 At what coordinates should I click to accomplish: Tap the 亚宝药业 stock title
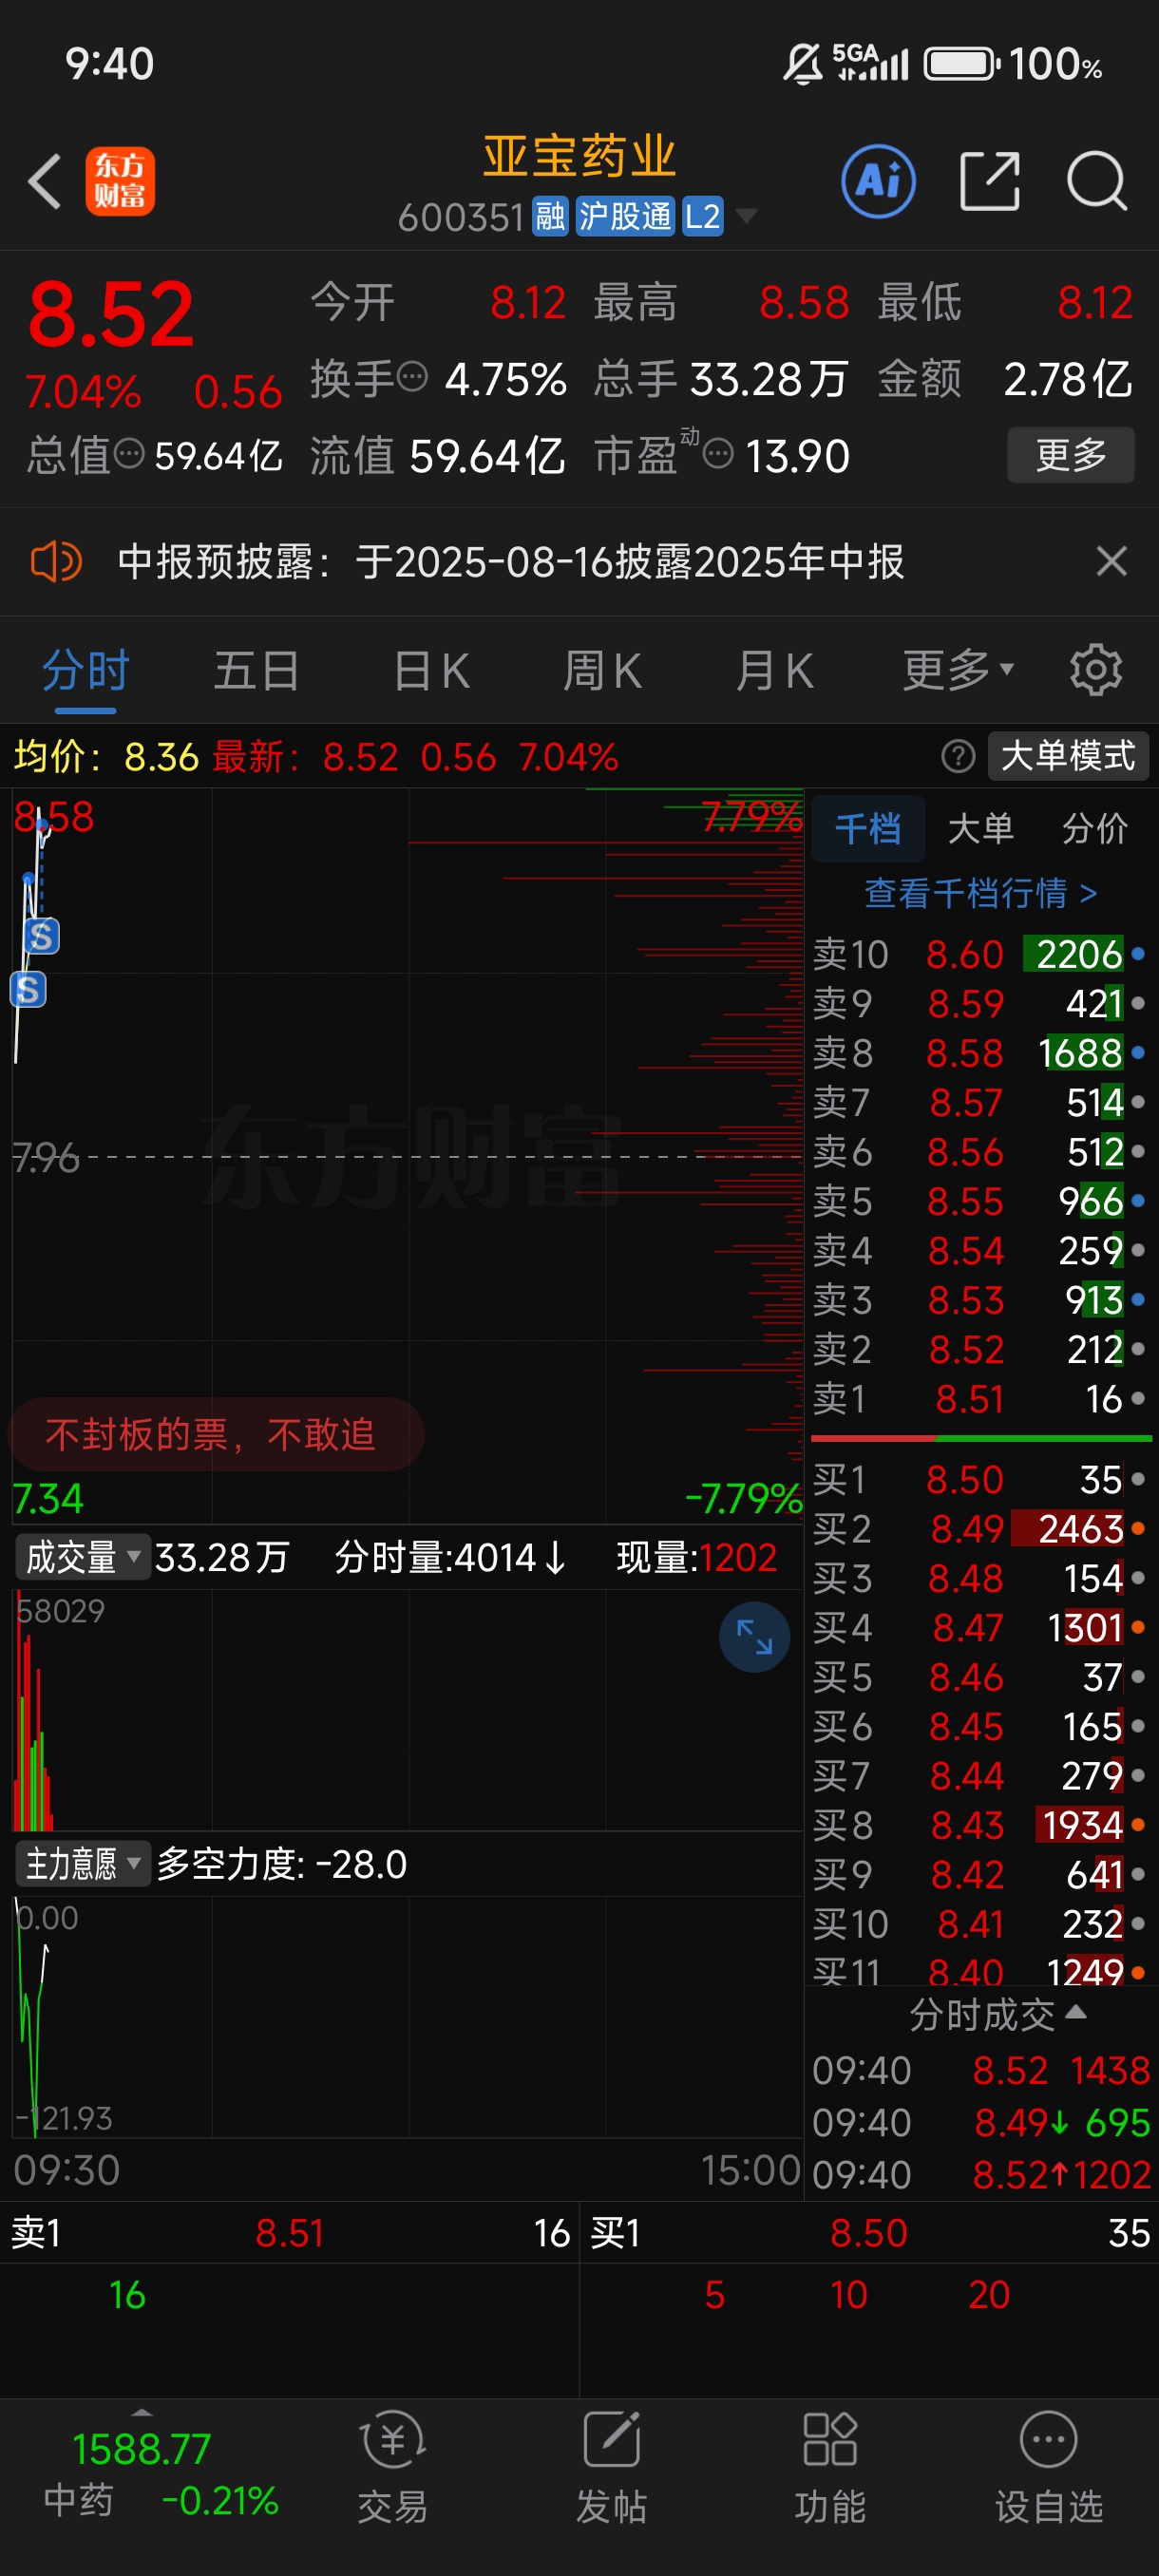pos(579,156)
